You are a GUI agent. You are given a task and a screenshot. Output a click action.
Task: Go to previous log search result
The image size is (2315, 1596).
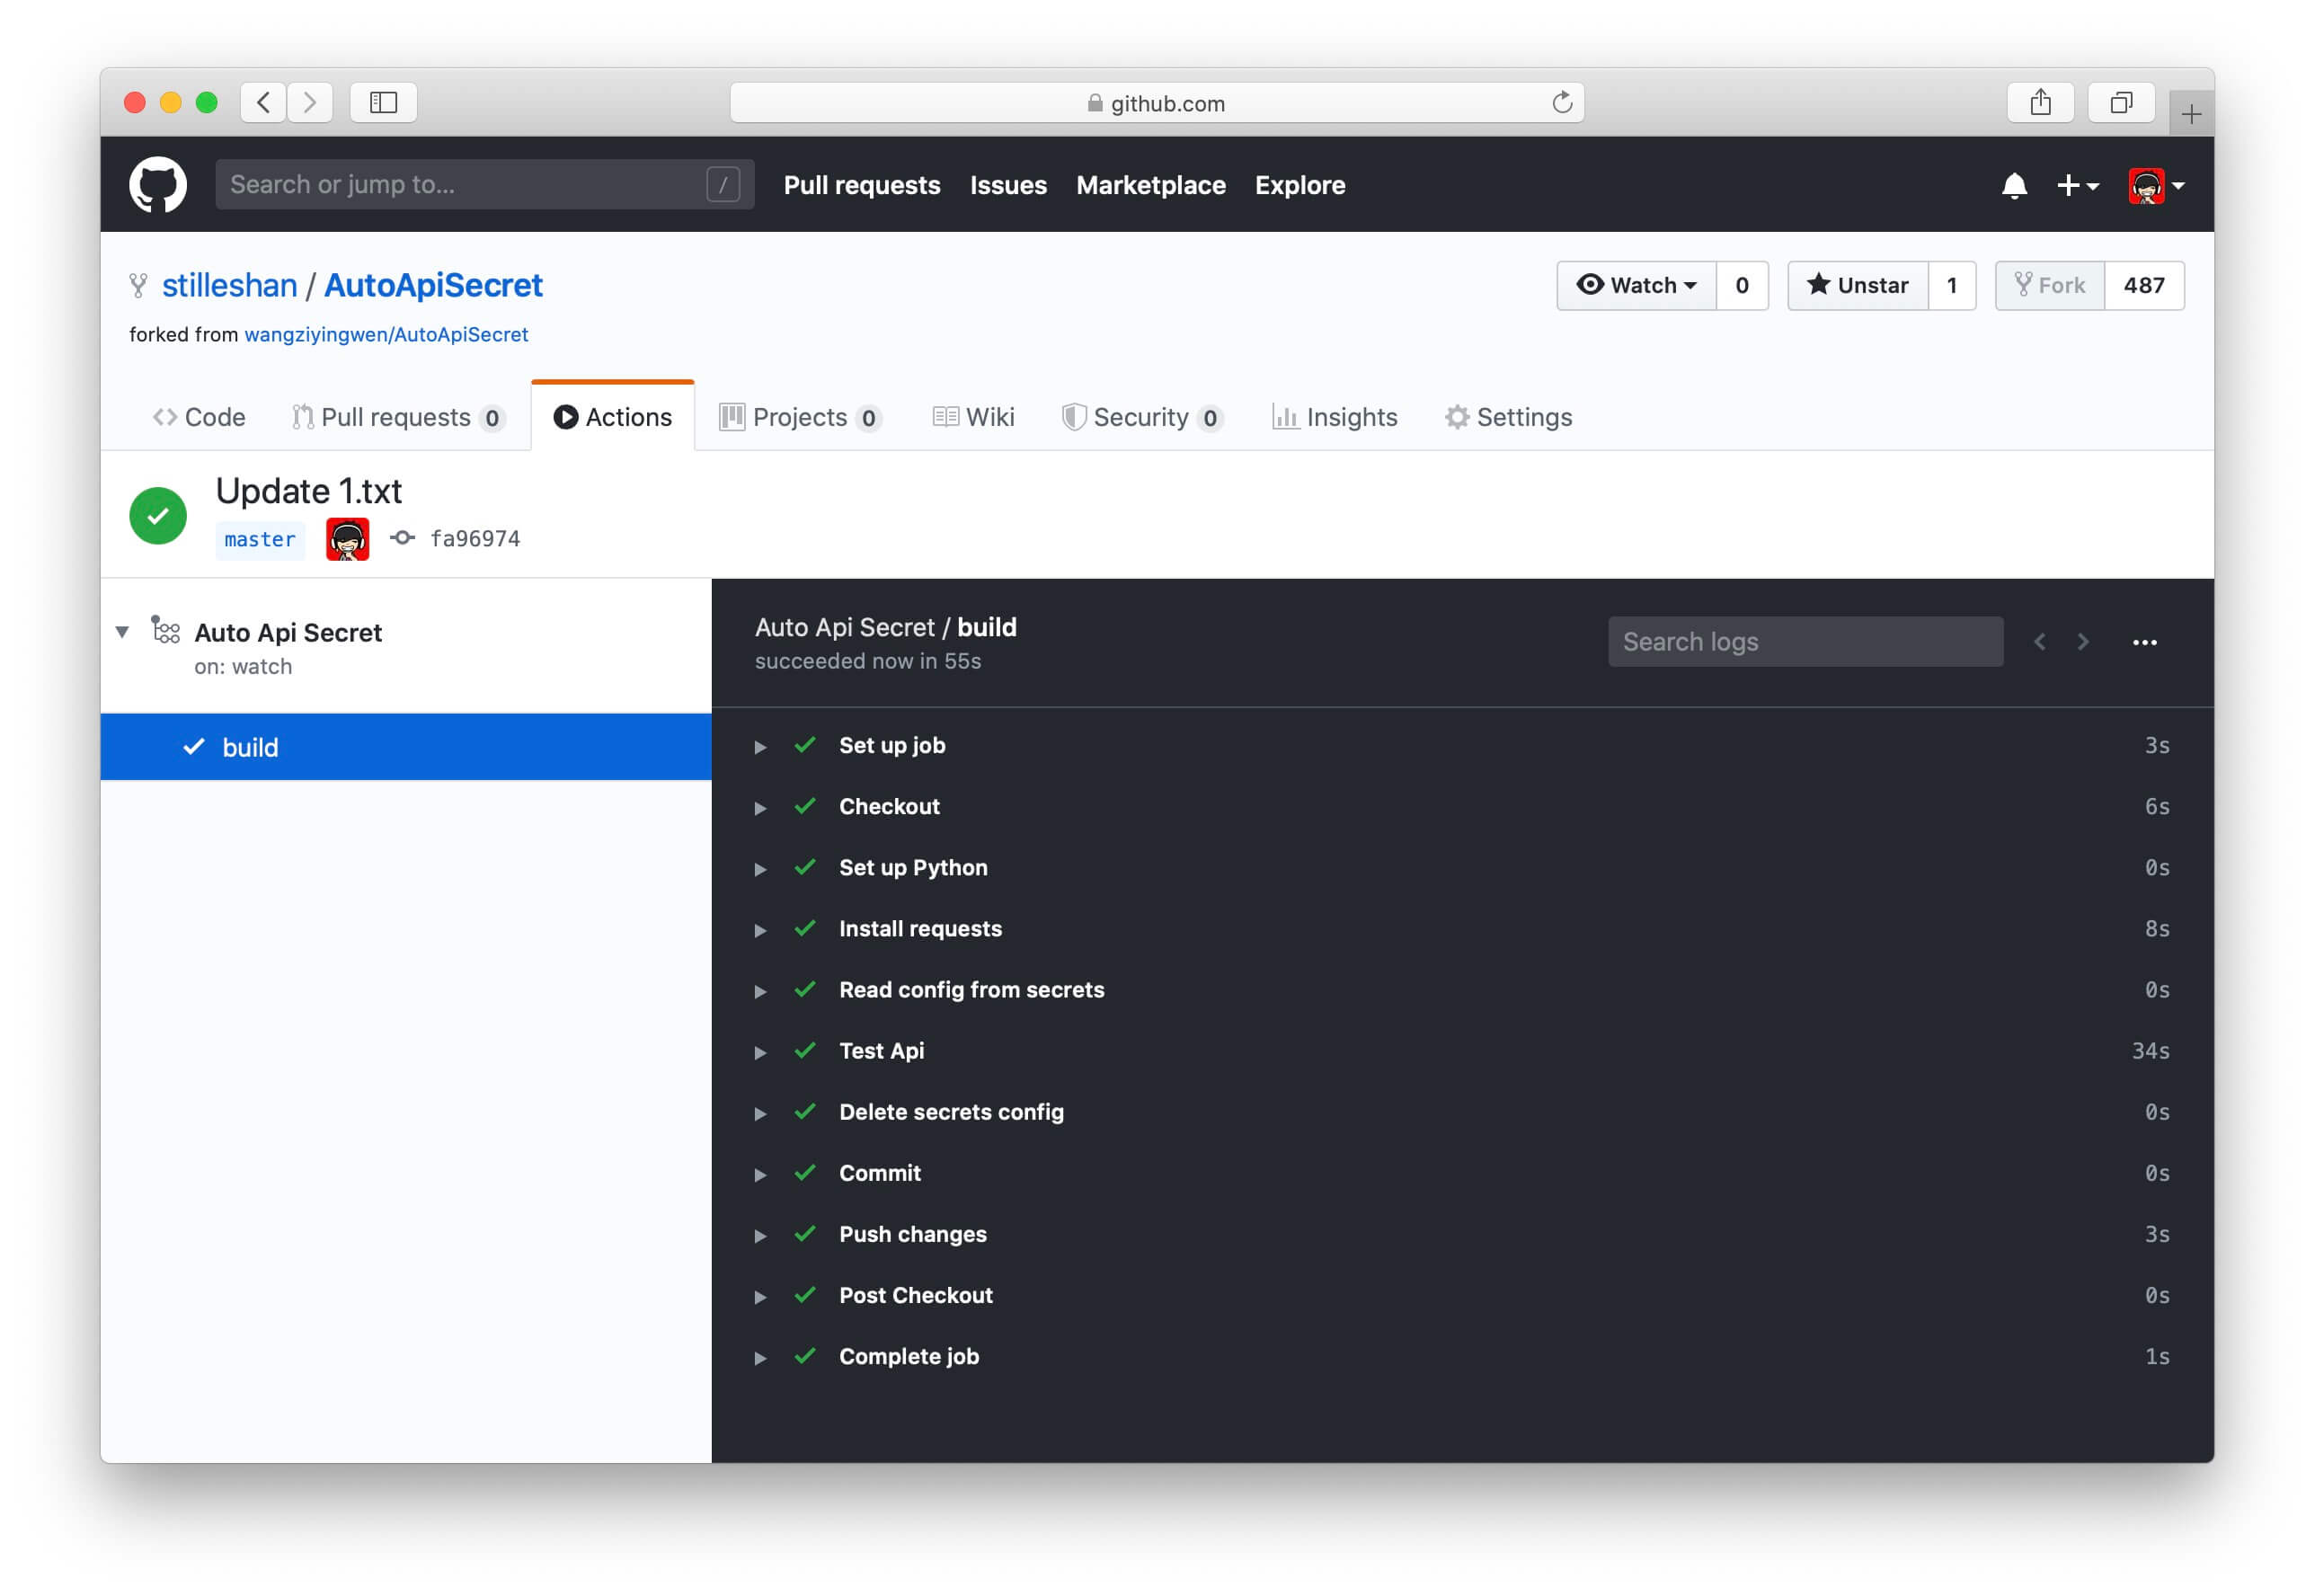[x=2039, y=642]
